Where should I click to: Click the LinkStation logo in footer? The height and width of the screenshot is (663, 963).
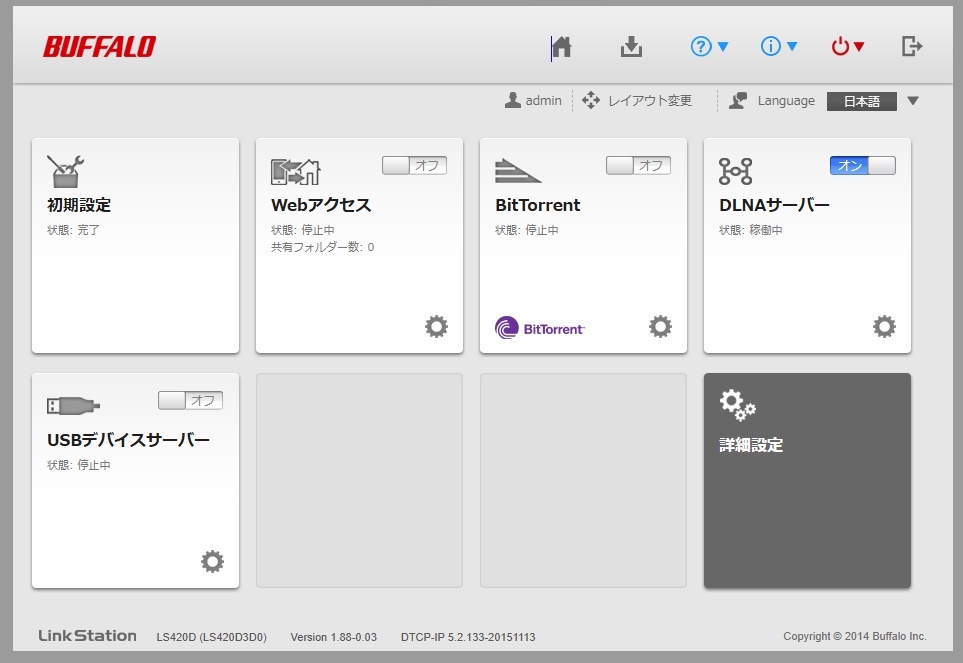pyautogui.click(x=87, y=635)
